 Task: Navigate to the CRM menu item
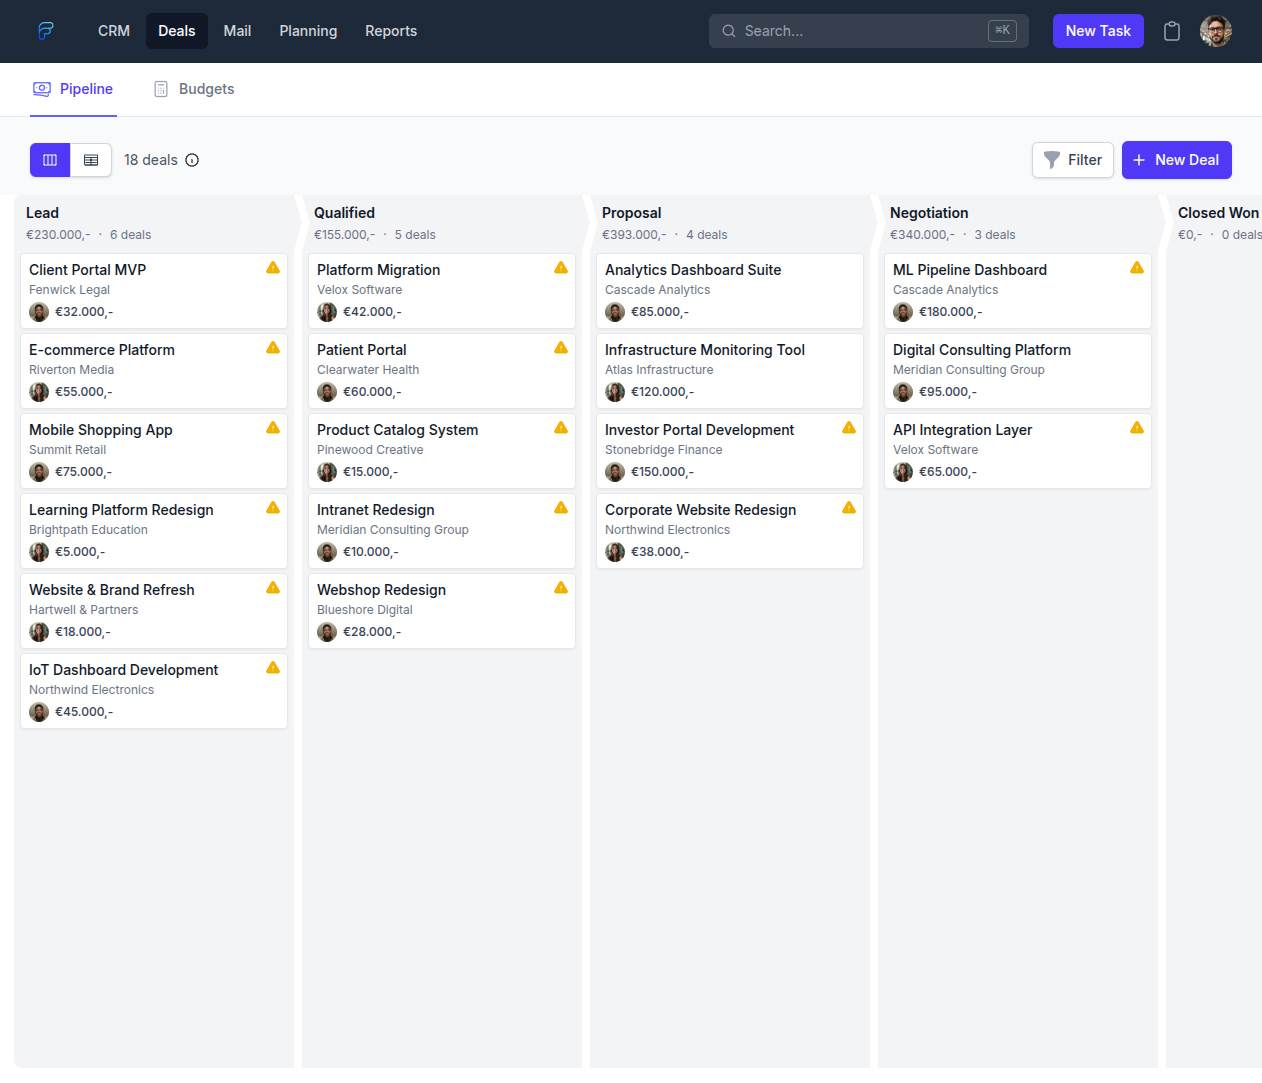coord(113,31)
